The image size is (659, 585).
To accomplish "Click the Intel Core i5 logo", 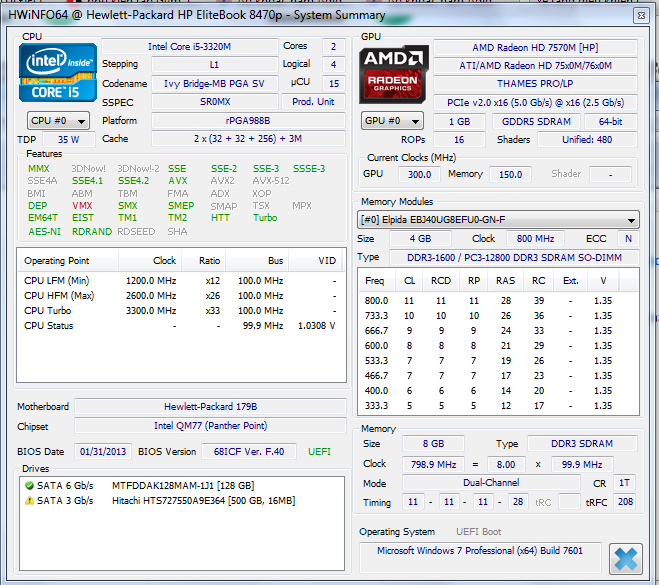I will tap(58, 72).
